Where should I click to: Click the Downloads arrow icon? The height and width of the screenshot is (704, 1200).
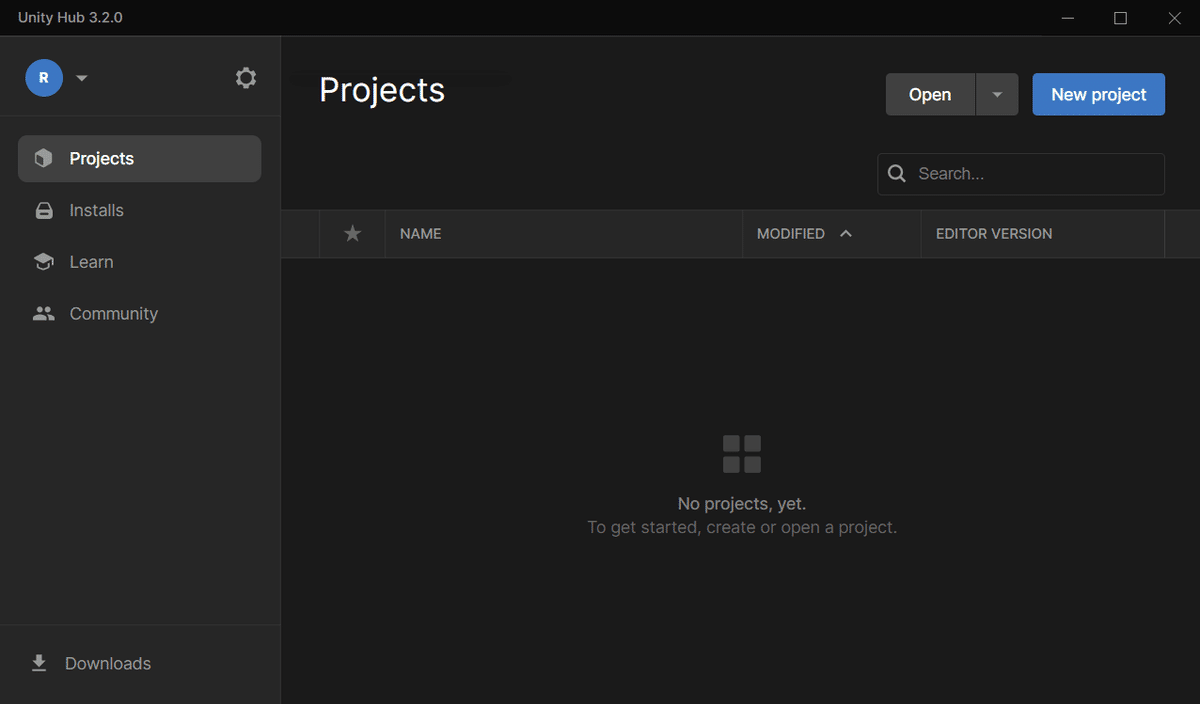pos(39,663)
